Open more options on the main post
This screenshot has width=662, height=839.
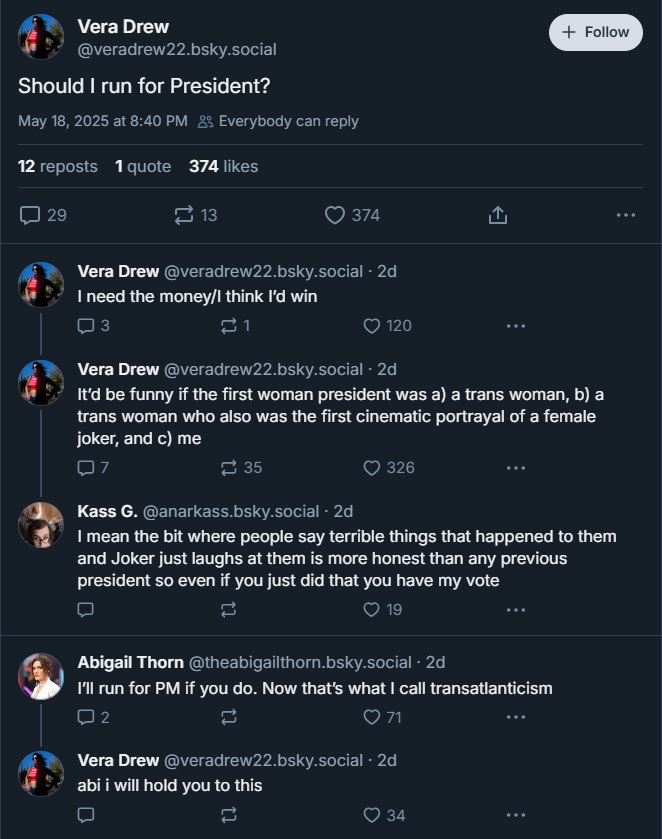[626, 215]
